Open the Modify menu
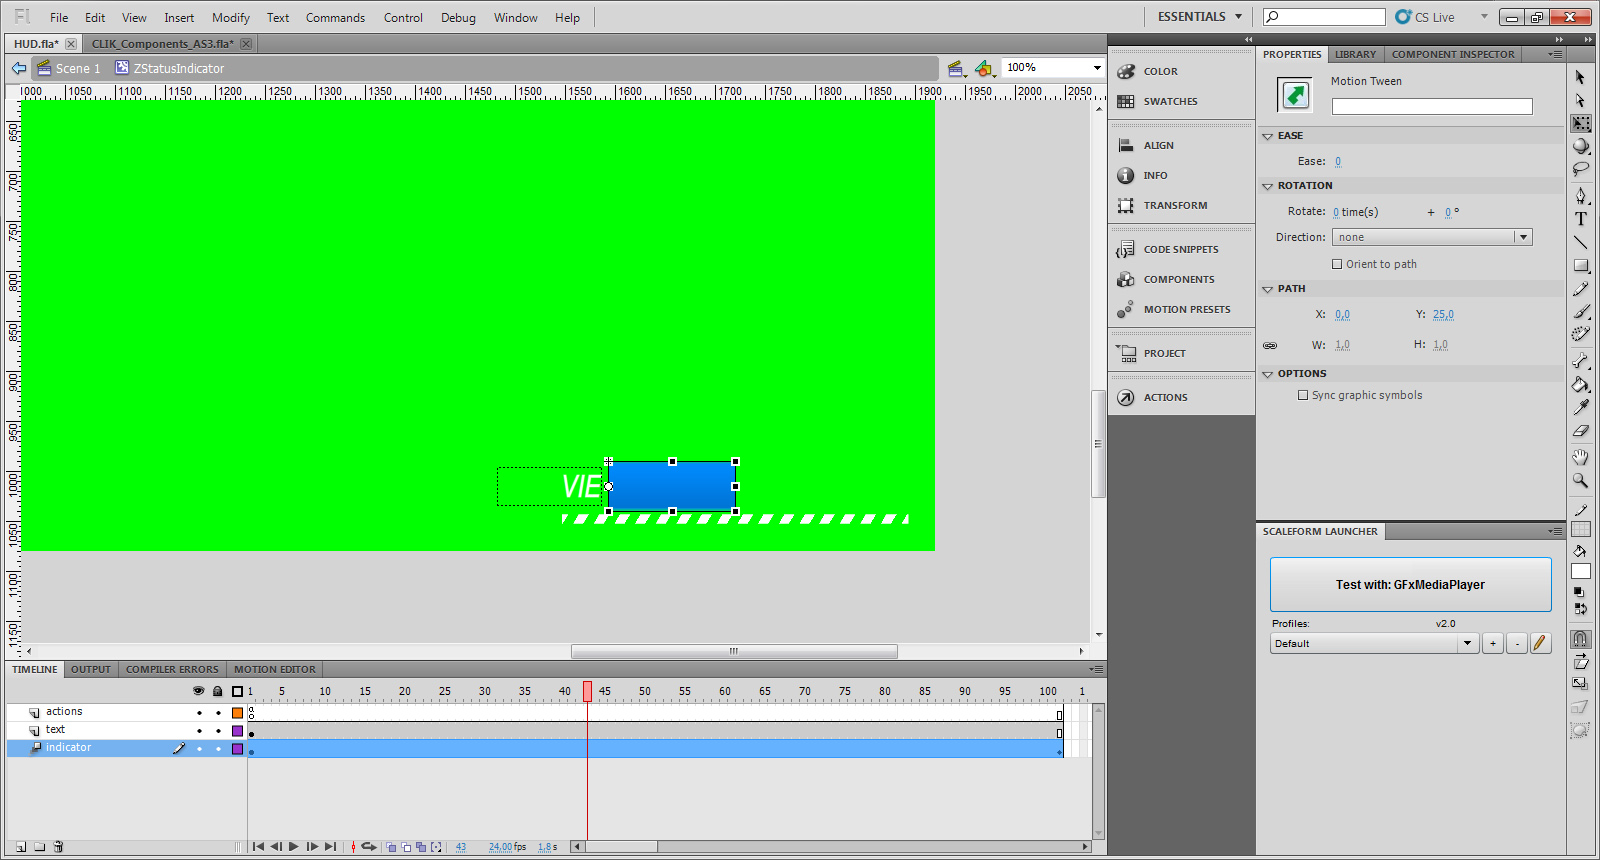The image size is (1600, 860). 230,18
